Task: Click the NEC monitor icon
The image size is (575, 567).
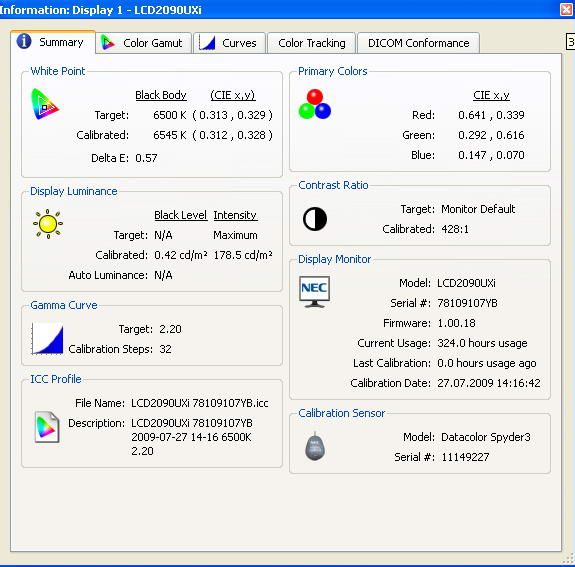Action: click(314, 292)
